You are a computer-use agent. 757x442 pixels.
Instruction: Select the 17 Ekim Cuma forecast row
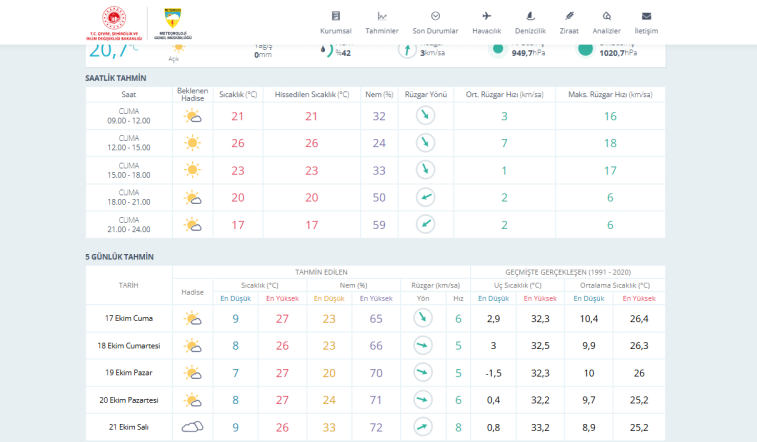coord(129,319)
